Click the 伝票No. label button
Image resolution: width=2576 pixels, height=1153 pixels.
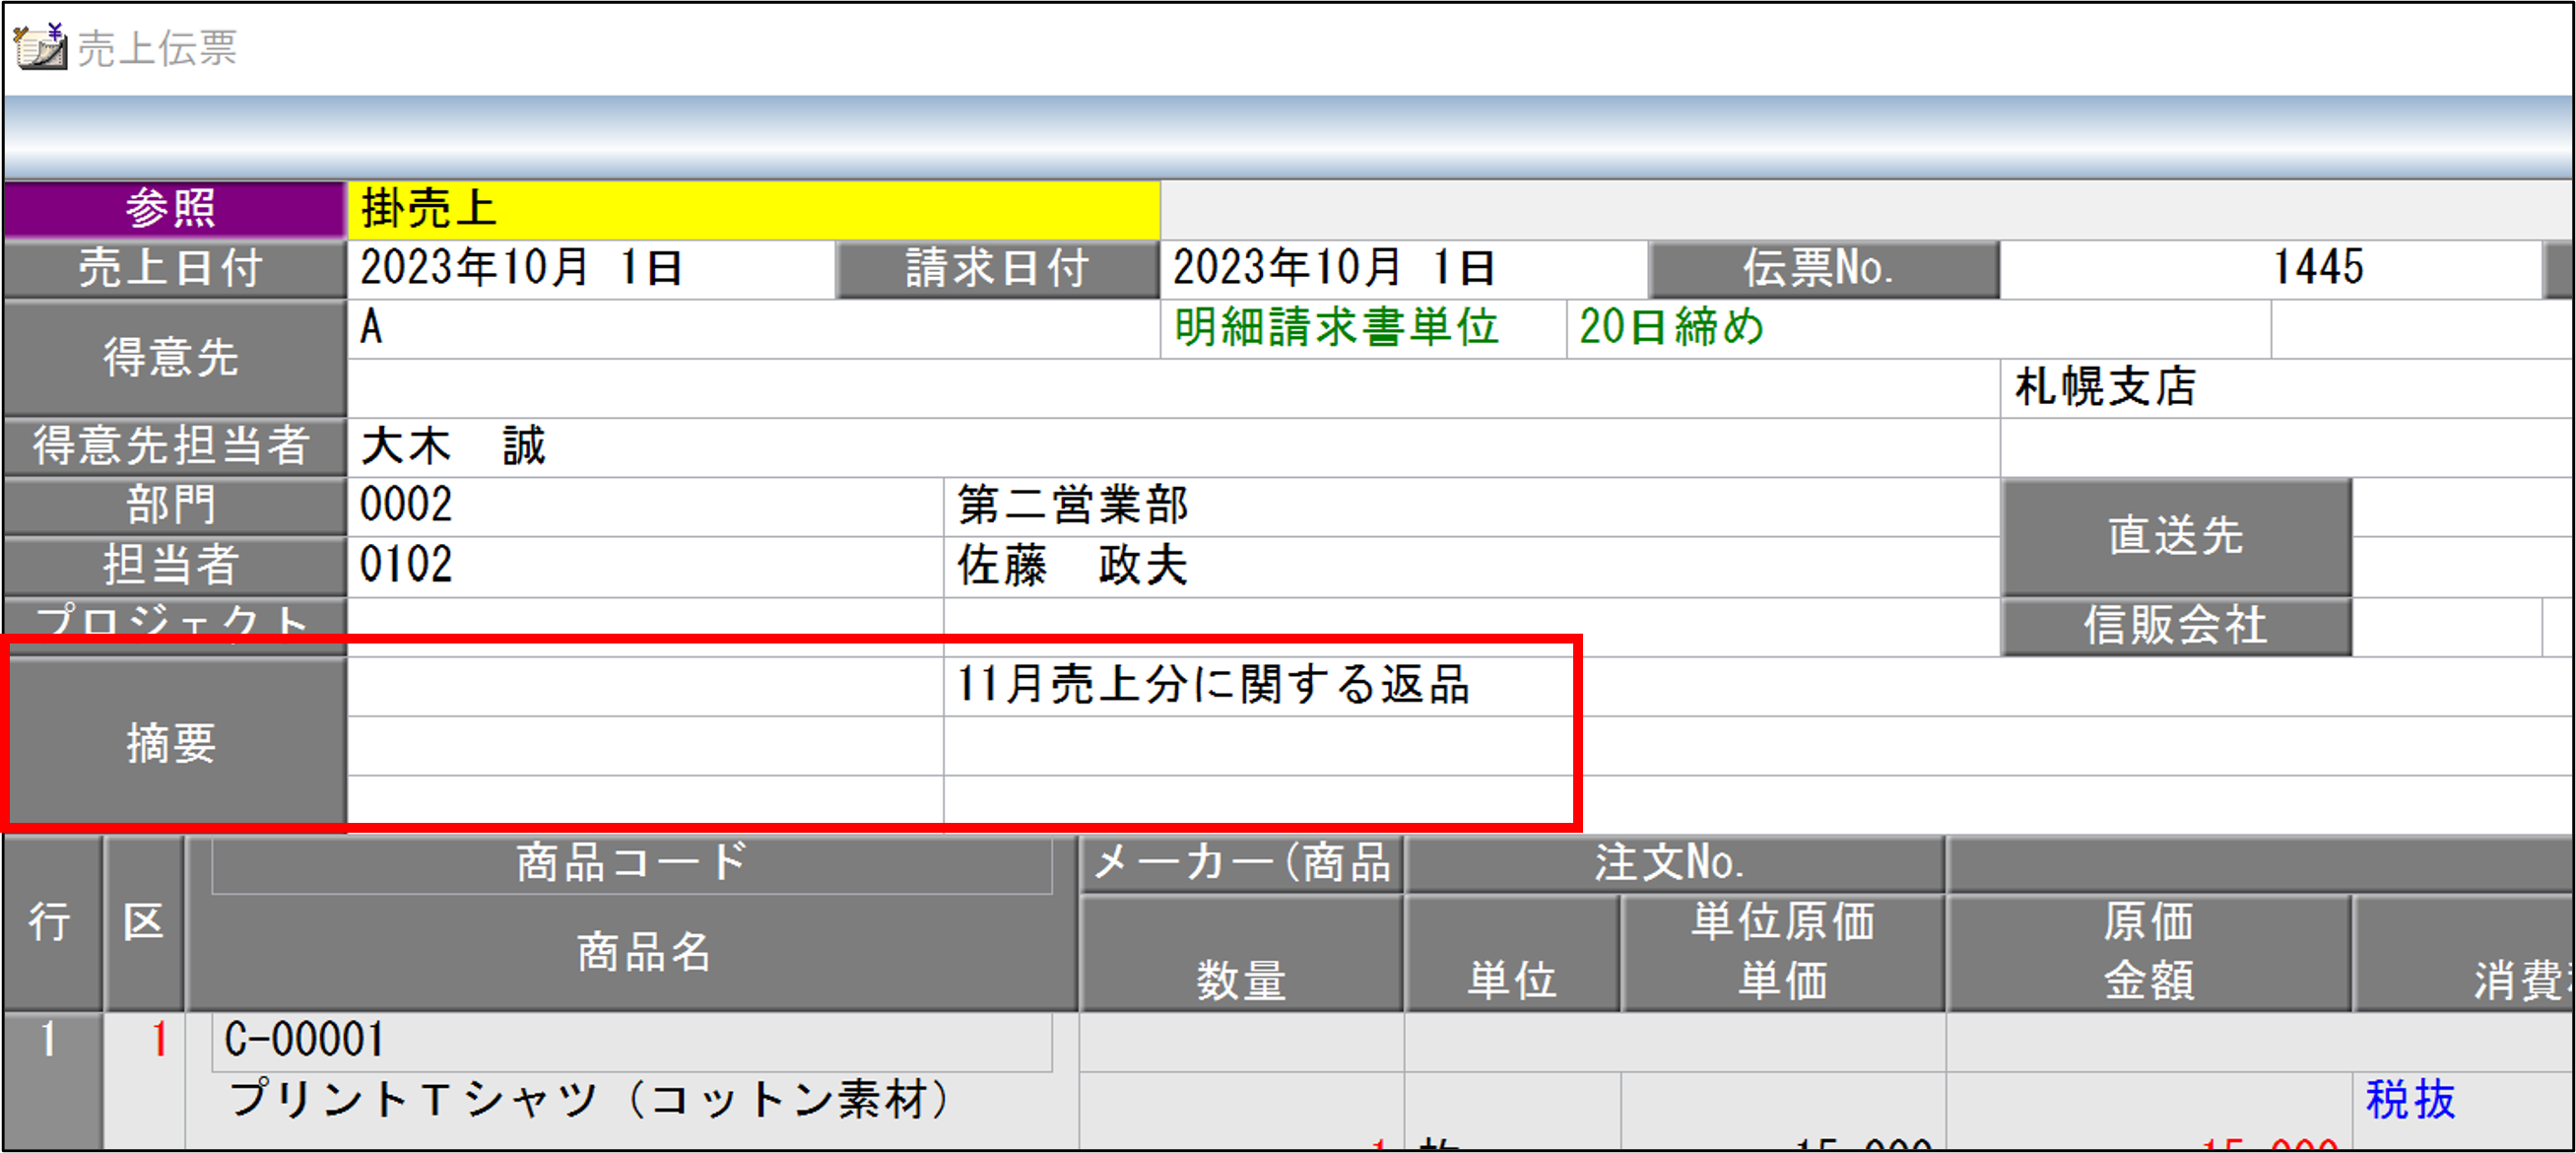1823,269
